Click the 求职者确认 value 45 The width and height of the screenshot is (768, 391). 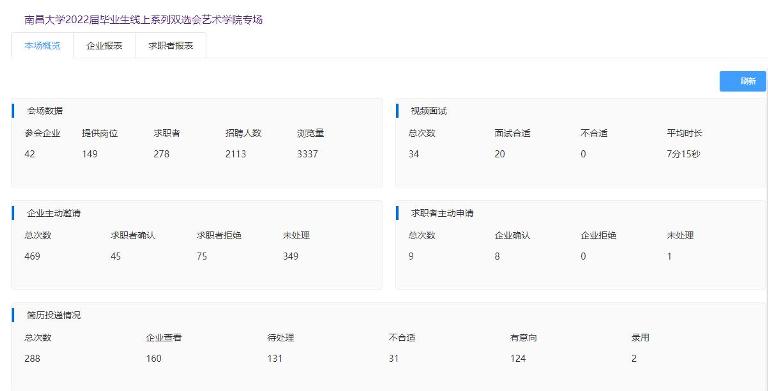(116, 256)
